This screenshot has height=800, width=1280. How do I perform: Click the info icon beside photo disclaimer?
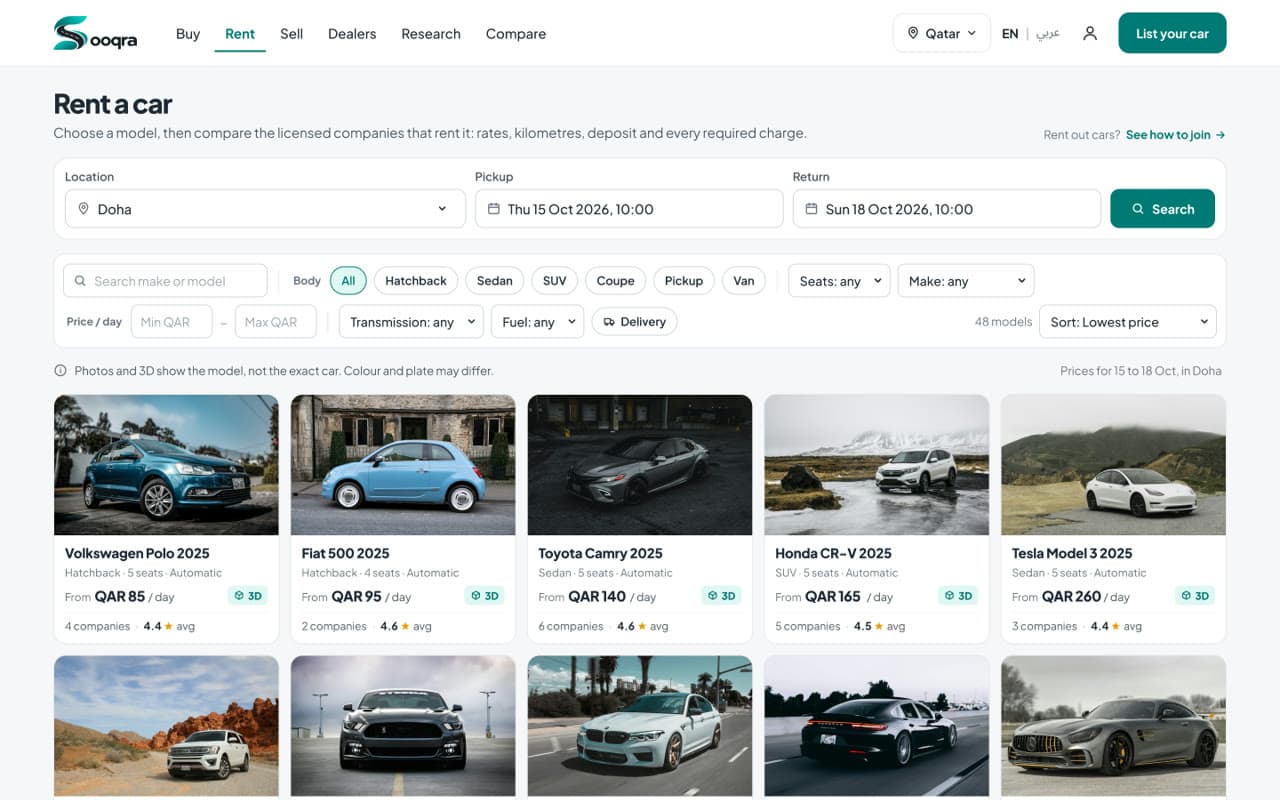[x=60, y=371]
